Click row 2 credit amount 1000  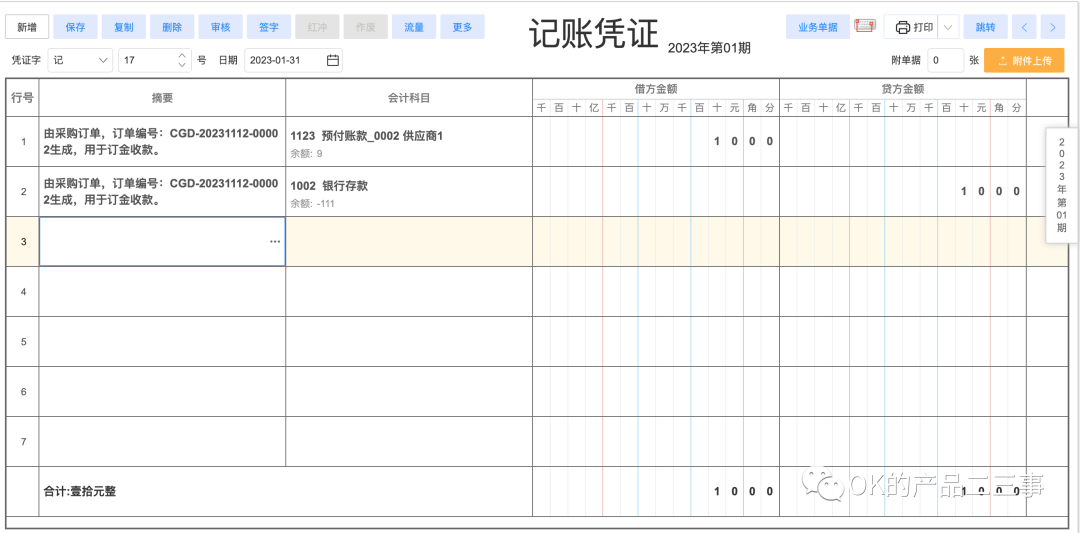click(x=990, y=191)
